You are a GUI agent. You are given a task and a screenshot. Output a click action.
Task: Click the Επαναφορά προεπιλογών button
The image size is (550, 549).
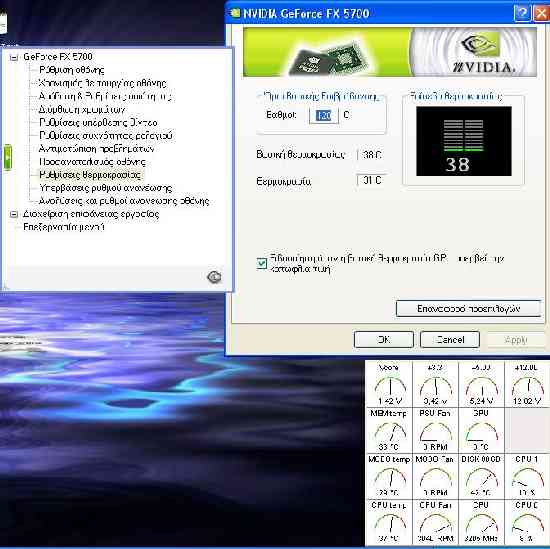point(468,308)
